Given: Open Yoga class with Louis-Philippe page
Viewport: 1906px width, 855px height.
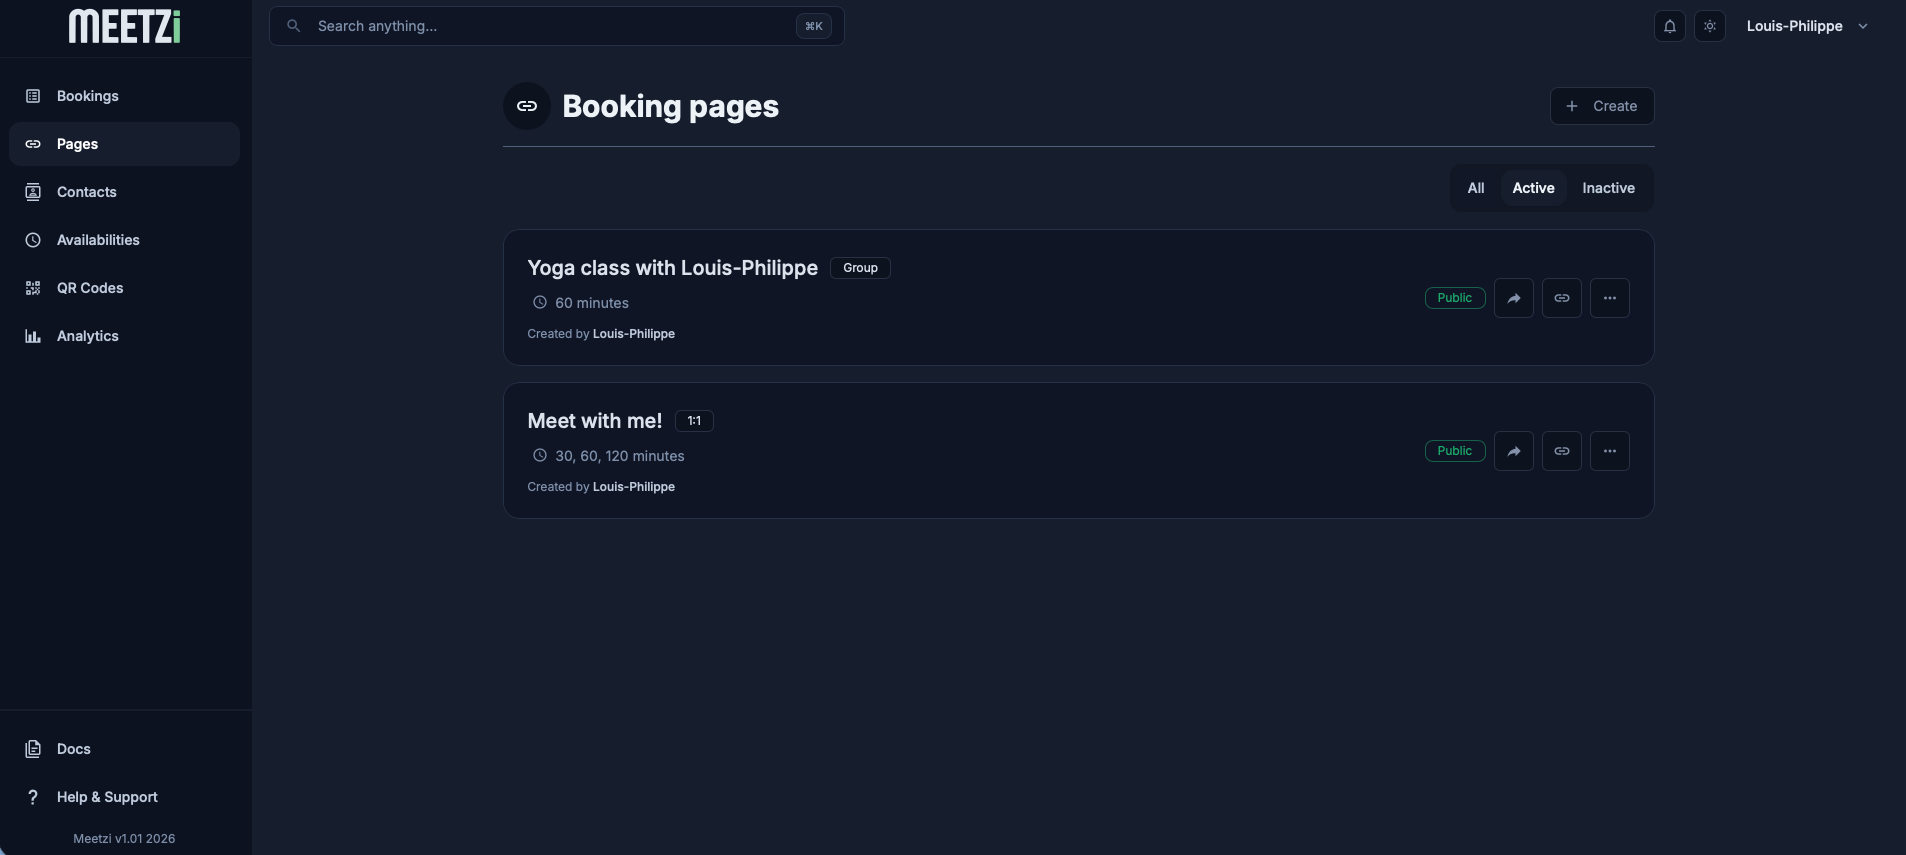Looking at the screenshot, I should 672,268.
